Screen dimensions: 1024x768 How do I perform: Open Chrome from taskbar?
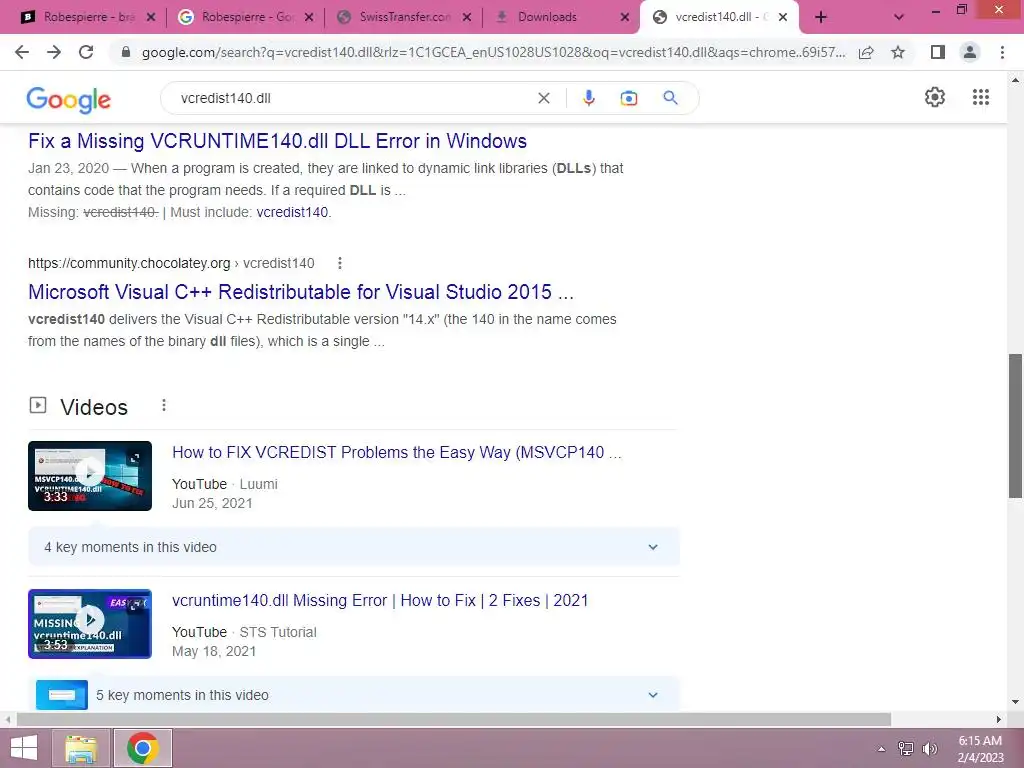(x=143, y=748)
